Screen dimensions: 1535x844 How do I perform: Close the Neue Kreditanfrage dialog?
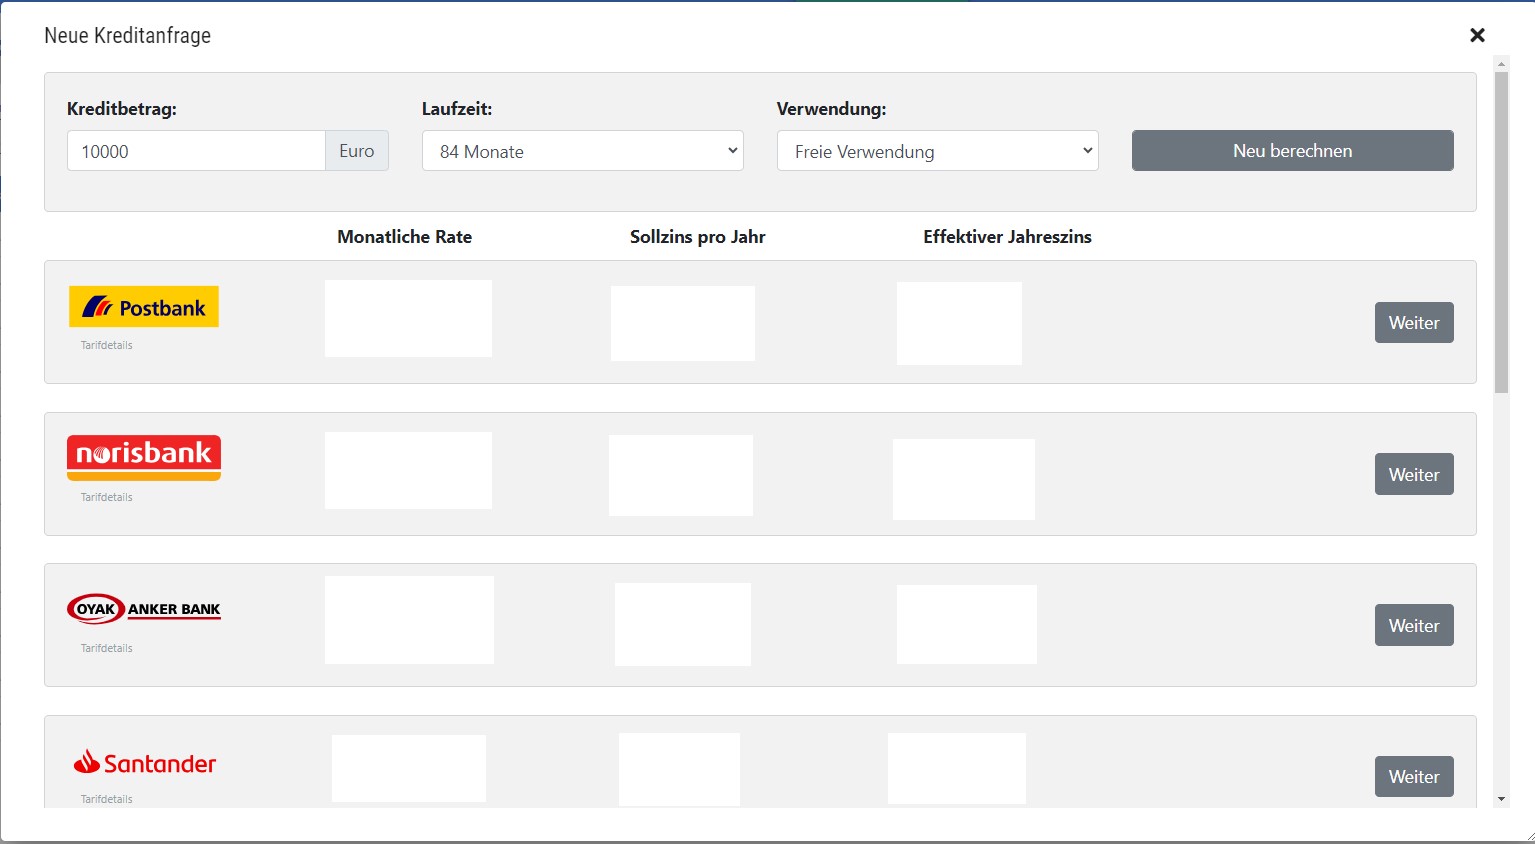pos(1477,35)
